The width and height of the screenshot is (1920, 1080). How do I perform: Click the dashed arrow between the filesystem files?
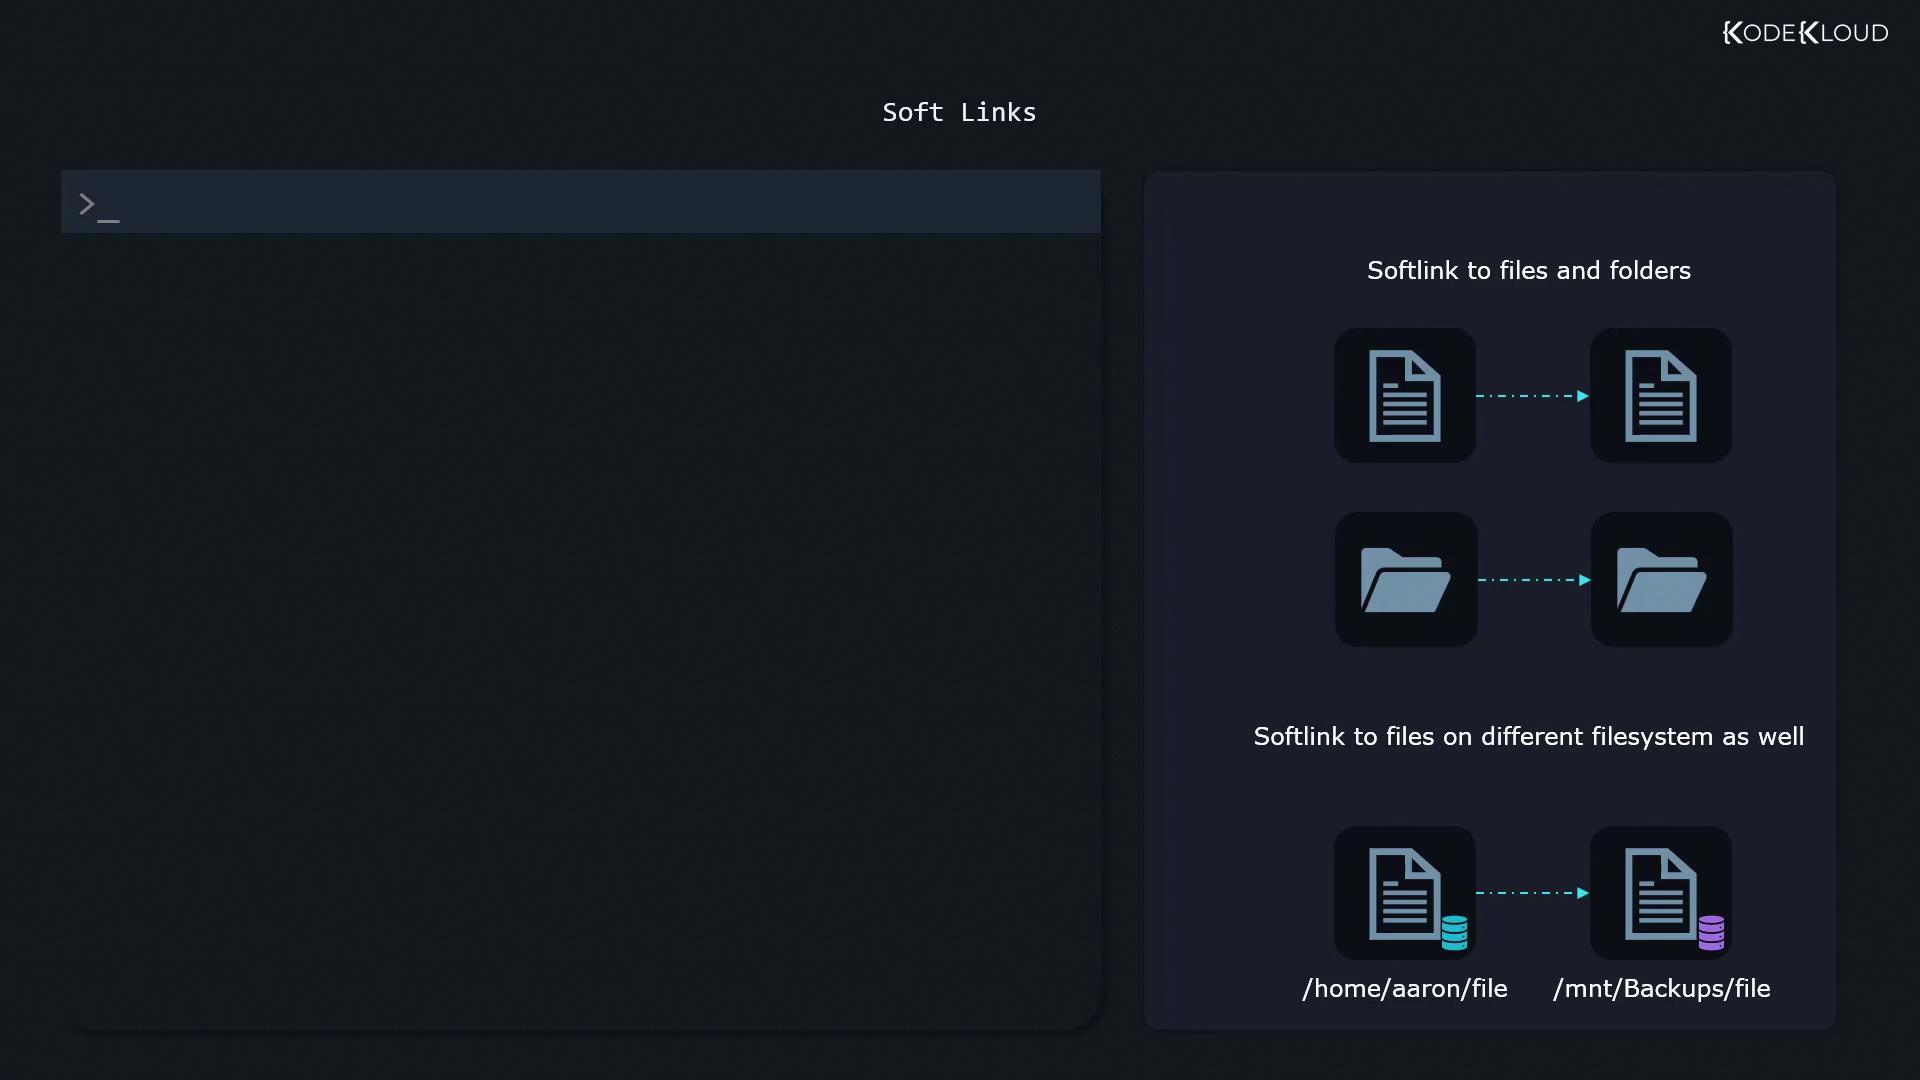(x=1532, y=893)
